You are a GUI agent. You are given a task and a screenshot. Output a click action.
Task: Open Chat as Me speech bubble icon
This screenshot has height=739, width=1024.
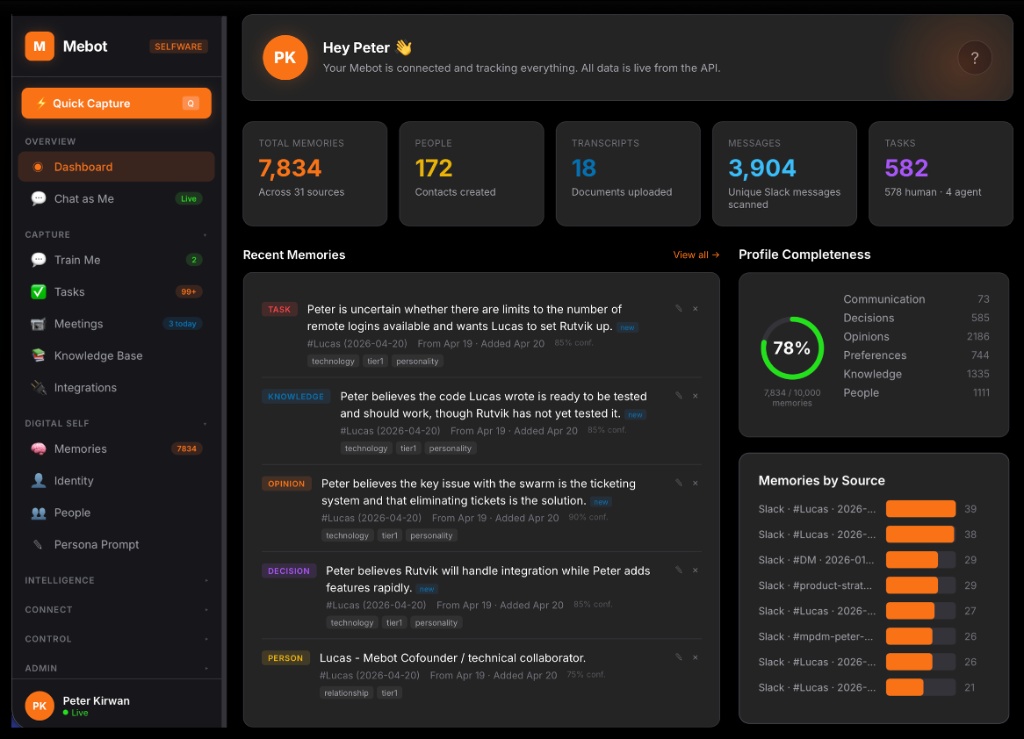click(39, 198)
